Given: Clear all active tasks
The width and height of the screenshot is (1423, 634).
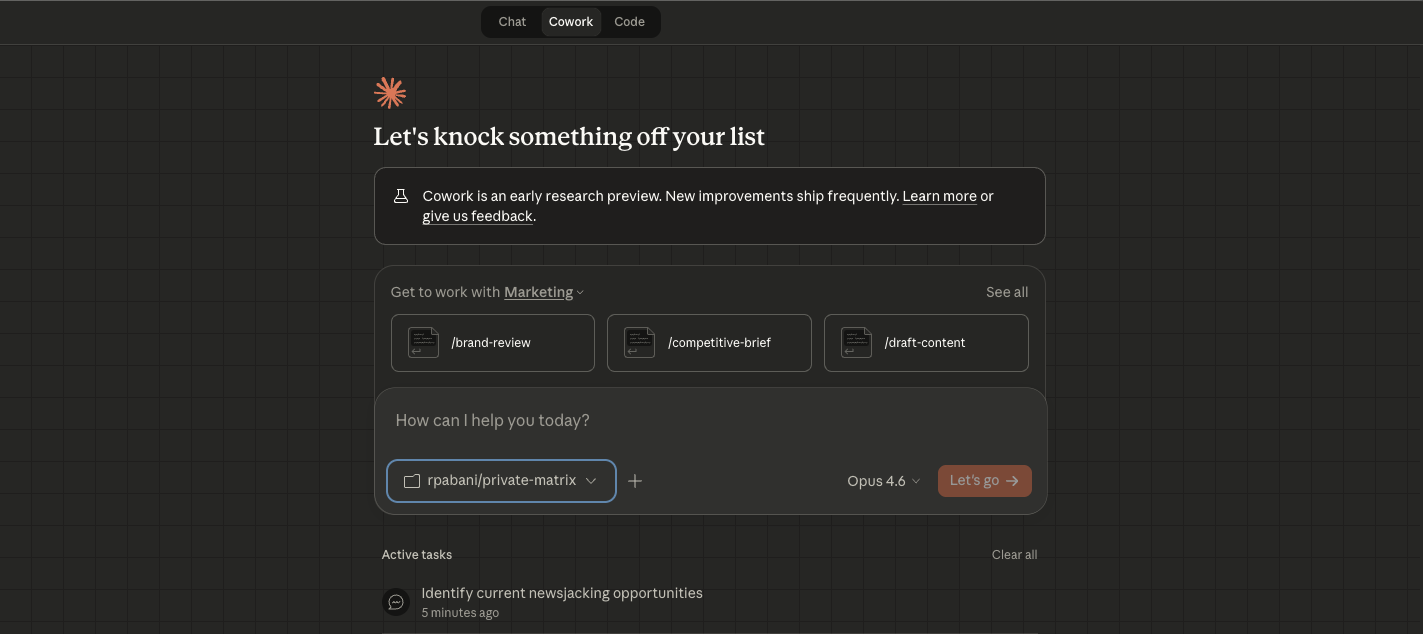Looking at the screenshot, I should tap(1014, 554).
